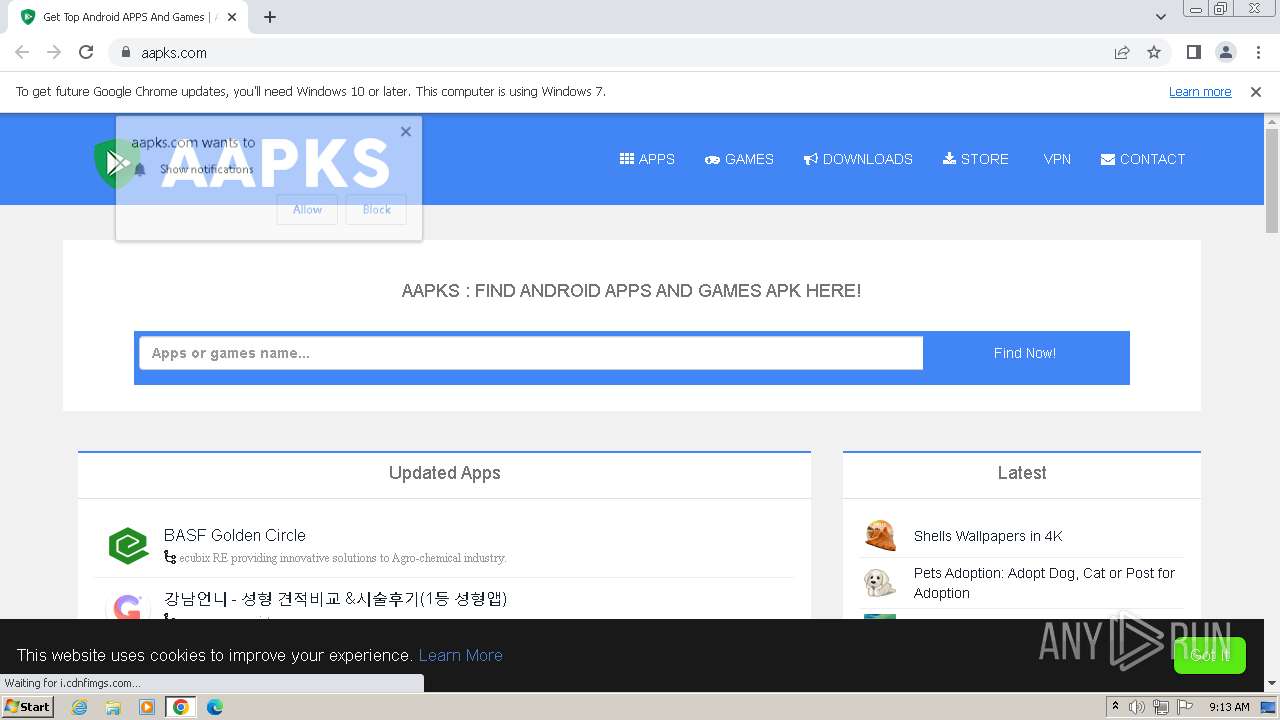The height and width of the screenshot is (720, 1280).
Task: Click the 'Latest' section heading
Action: tap(1022, 473)
